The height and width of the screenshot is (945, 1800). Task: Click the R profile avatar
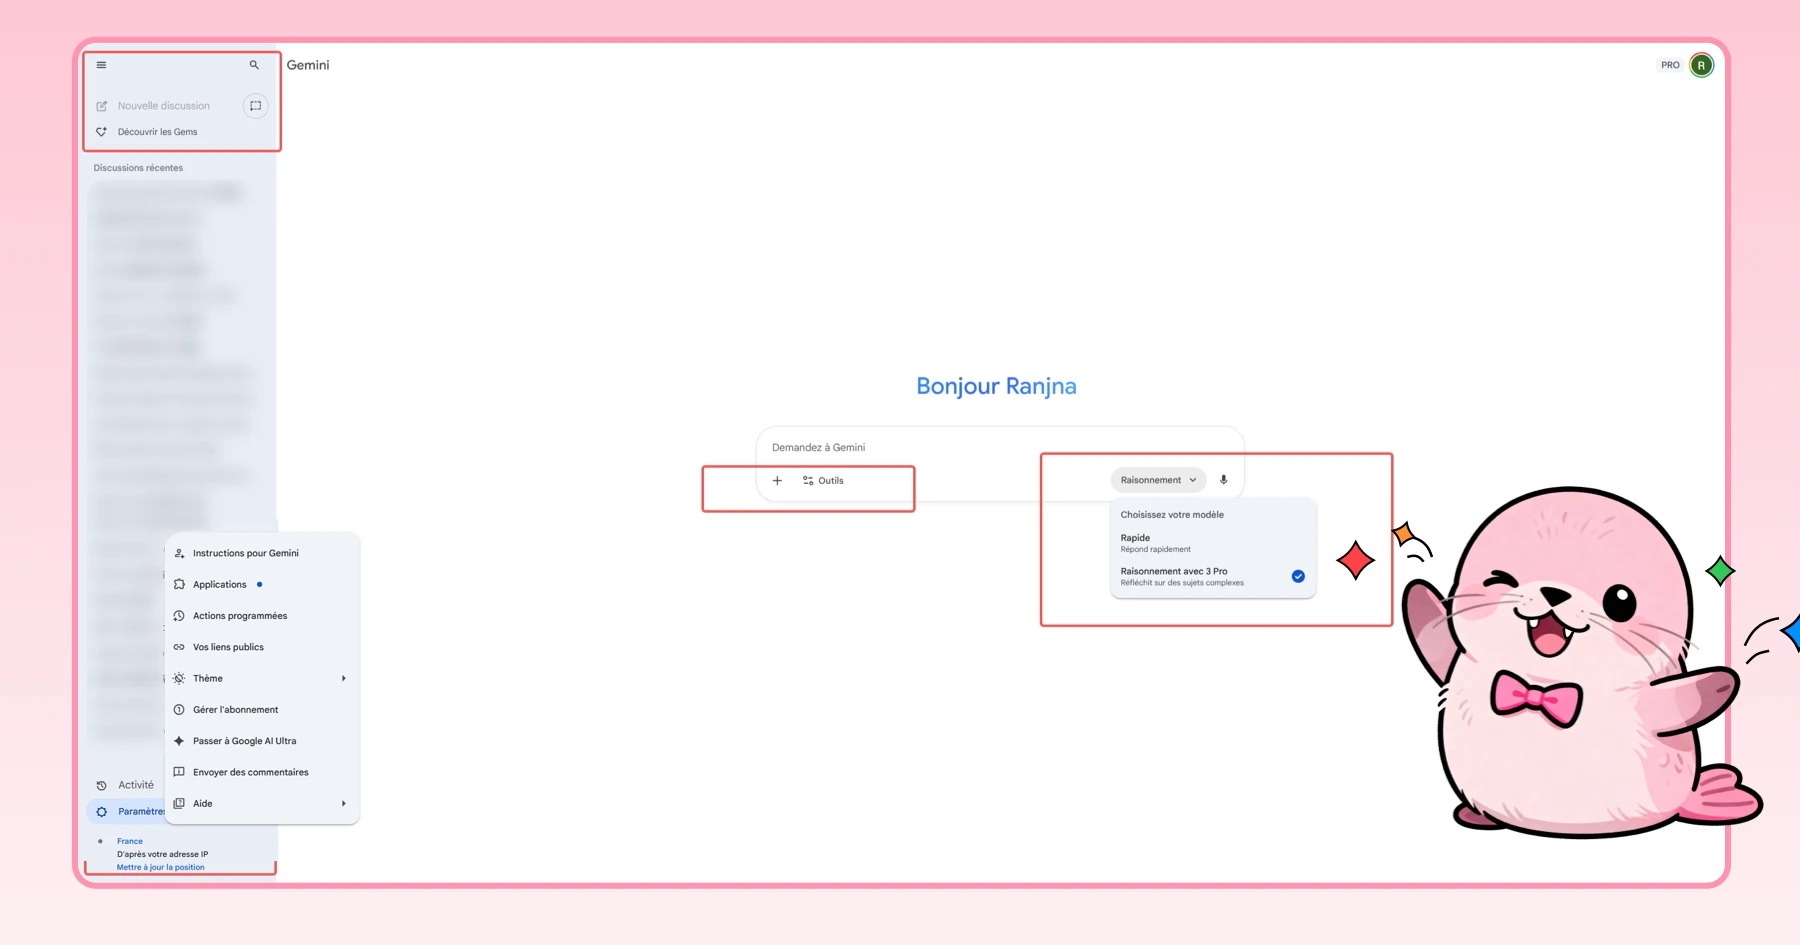(1703, 64)
